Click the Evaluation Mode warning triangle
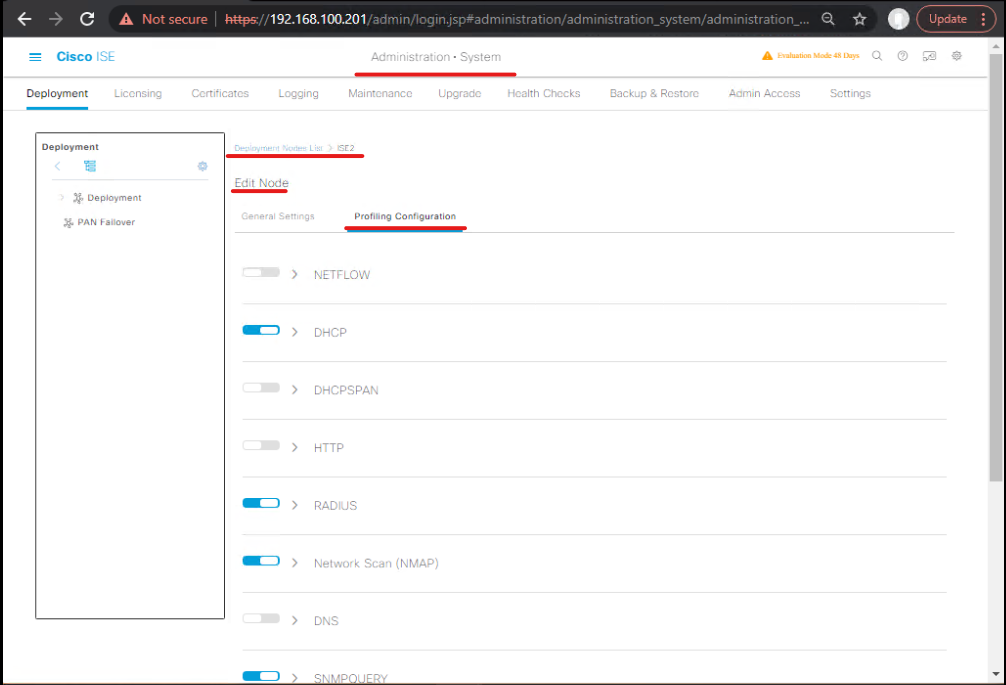 click(x=767, y=56)
